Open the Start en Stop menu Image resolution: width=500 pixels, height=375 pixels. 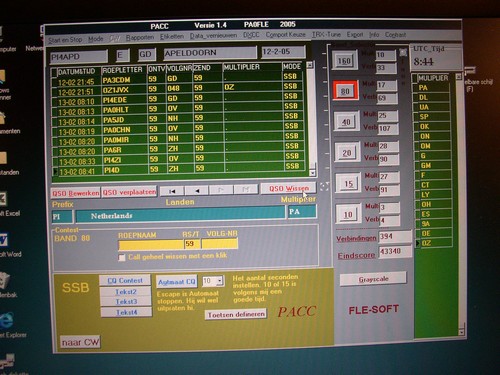coord(65,40)
